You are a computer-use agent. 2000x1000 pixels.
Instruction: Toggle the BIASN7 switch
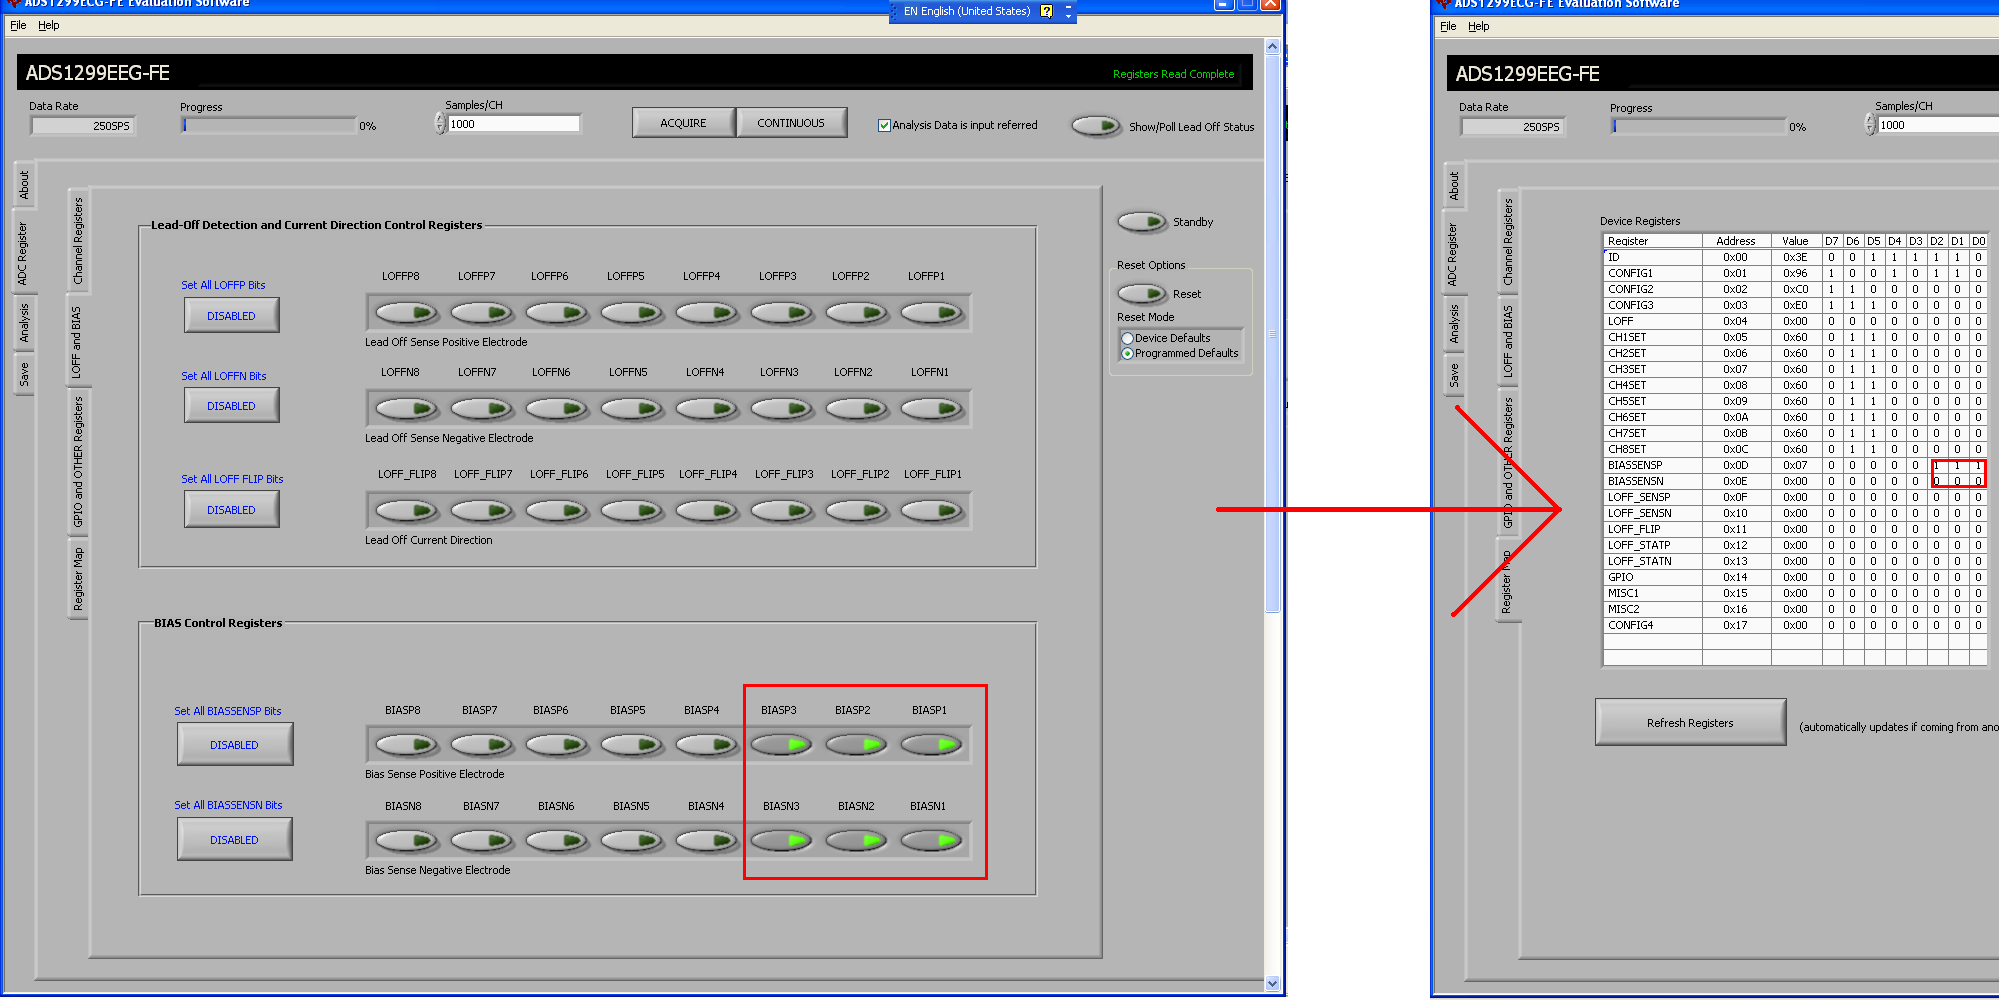(481, 840)
